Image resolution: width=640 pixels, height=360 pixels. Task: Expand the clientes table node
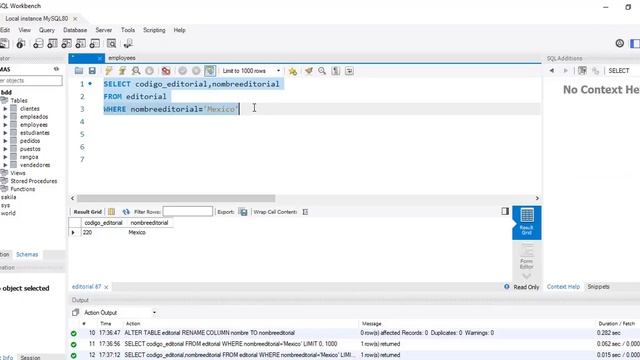[x=5, y=109]
